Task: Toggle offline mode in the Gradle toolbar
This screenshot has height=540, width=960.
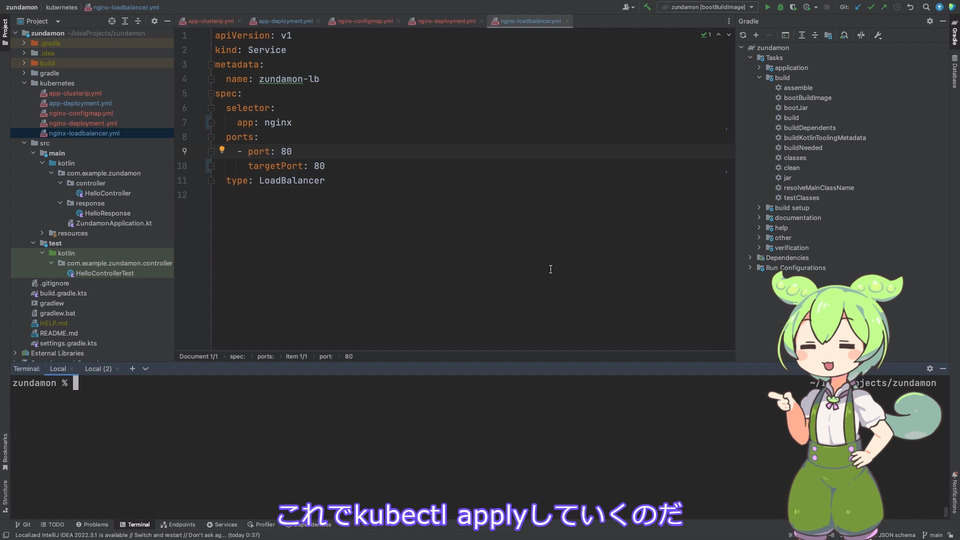Action: 861,36
